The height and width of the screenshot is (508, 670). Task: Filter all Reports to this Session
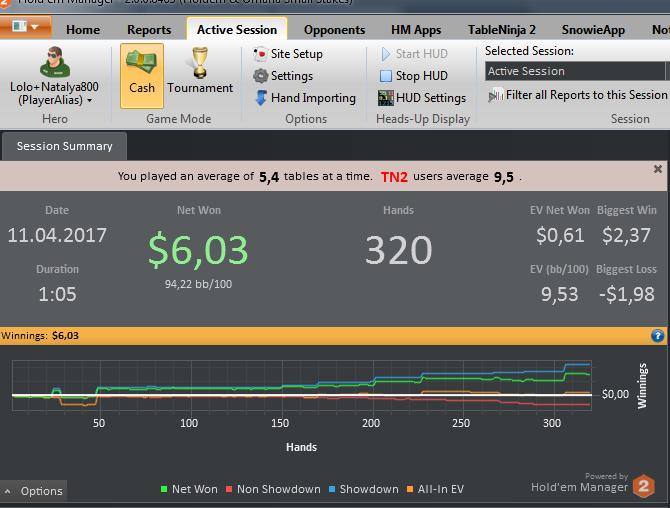click(x=587, y=95)
